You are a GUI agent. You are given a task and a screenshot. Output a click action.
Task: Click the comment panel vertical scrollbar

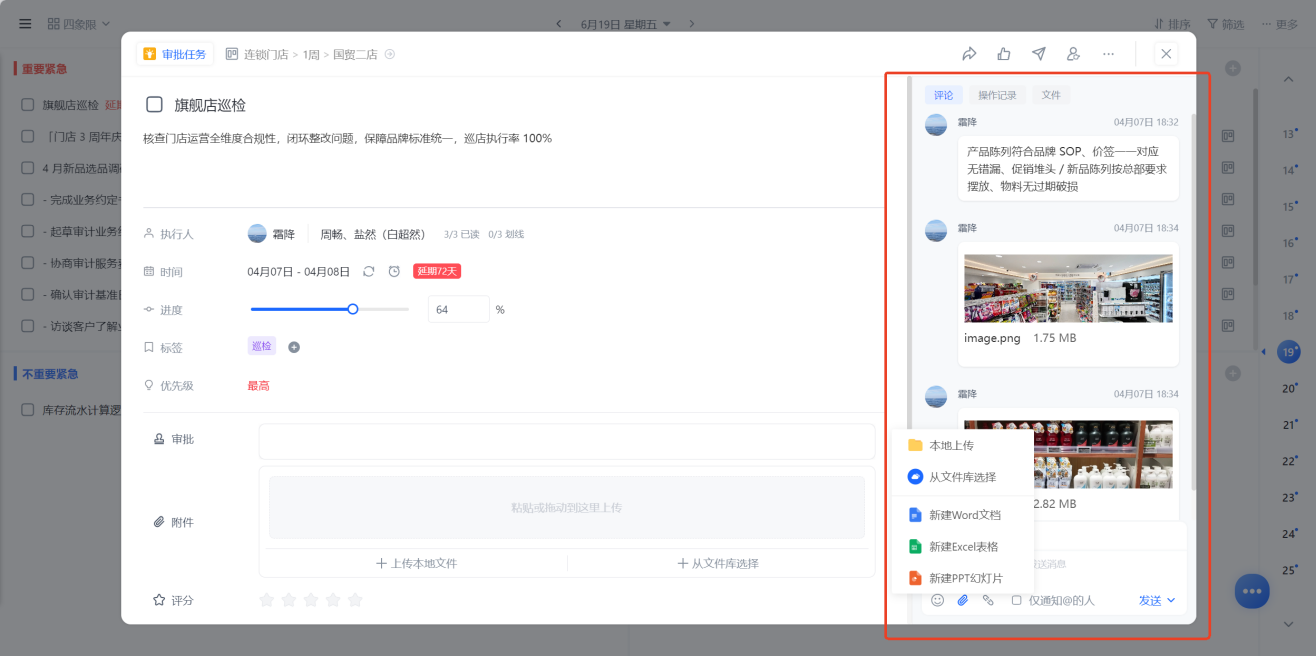(x=1193, y=300)
